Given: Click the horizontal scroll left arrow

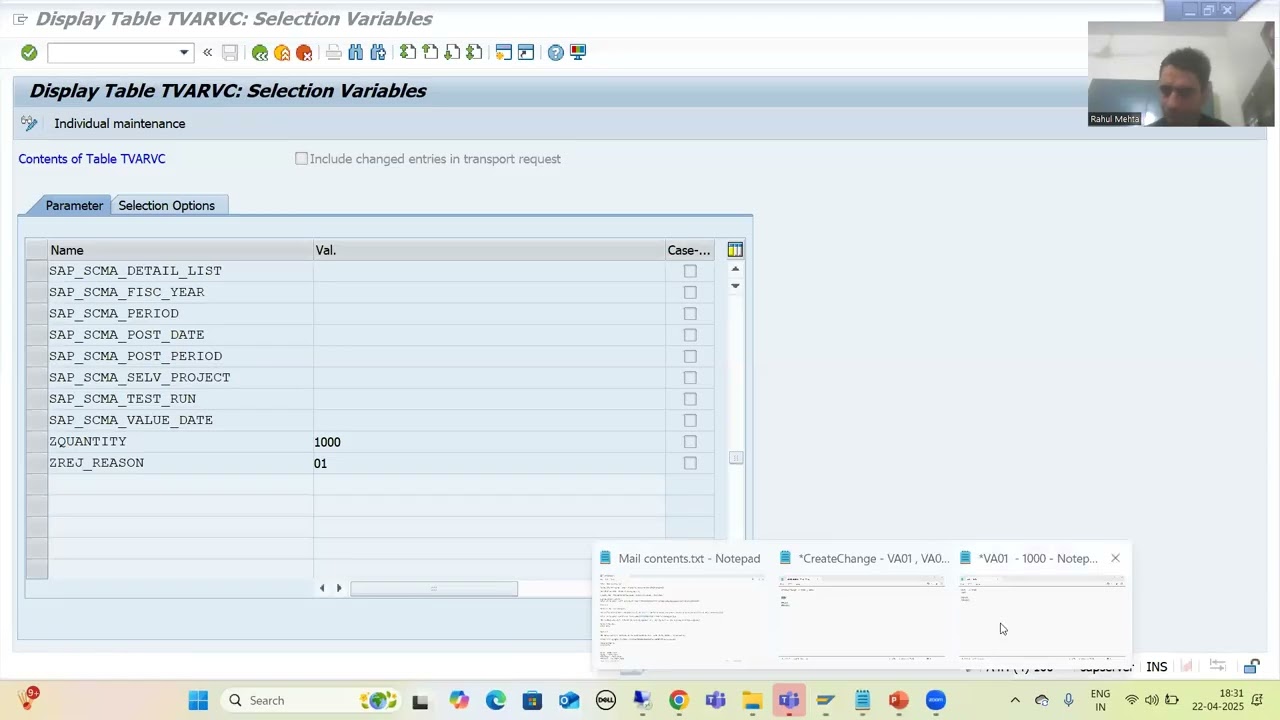Looking at the screenshot, I should pos(322,588).
